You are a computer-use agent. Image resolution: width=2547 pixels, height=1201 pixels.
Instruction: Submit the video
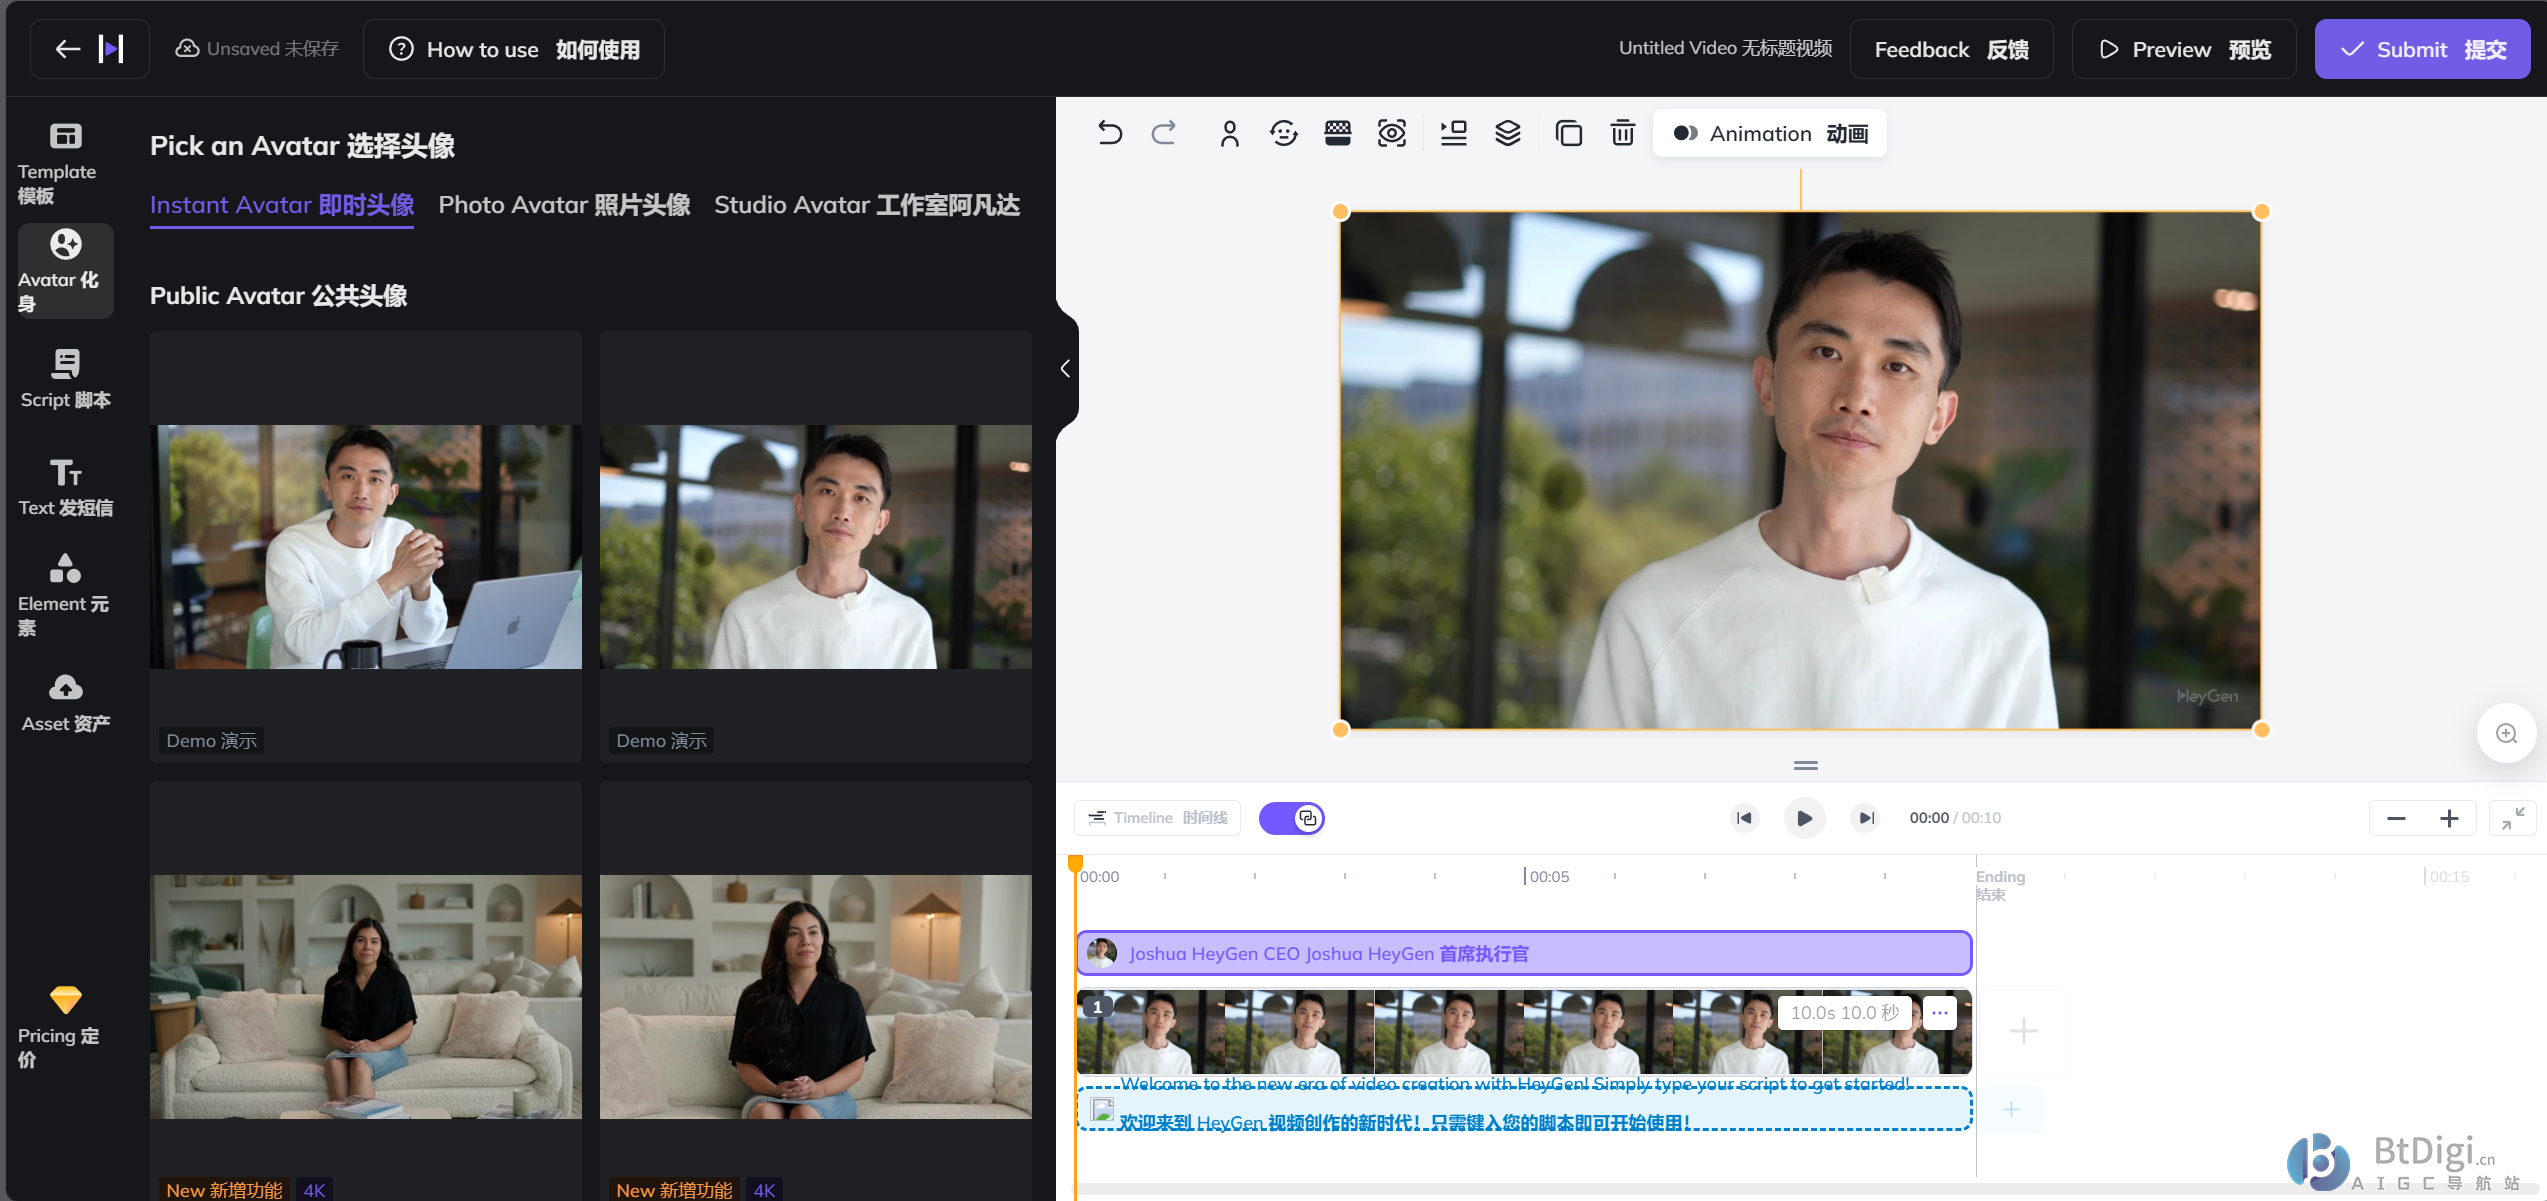[x=2422, y=49]
